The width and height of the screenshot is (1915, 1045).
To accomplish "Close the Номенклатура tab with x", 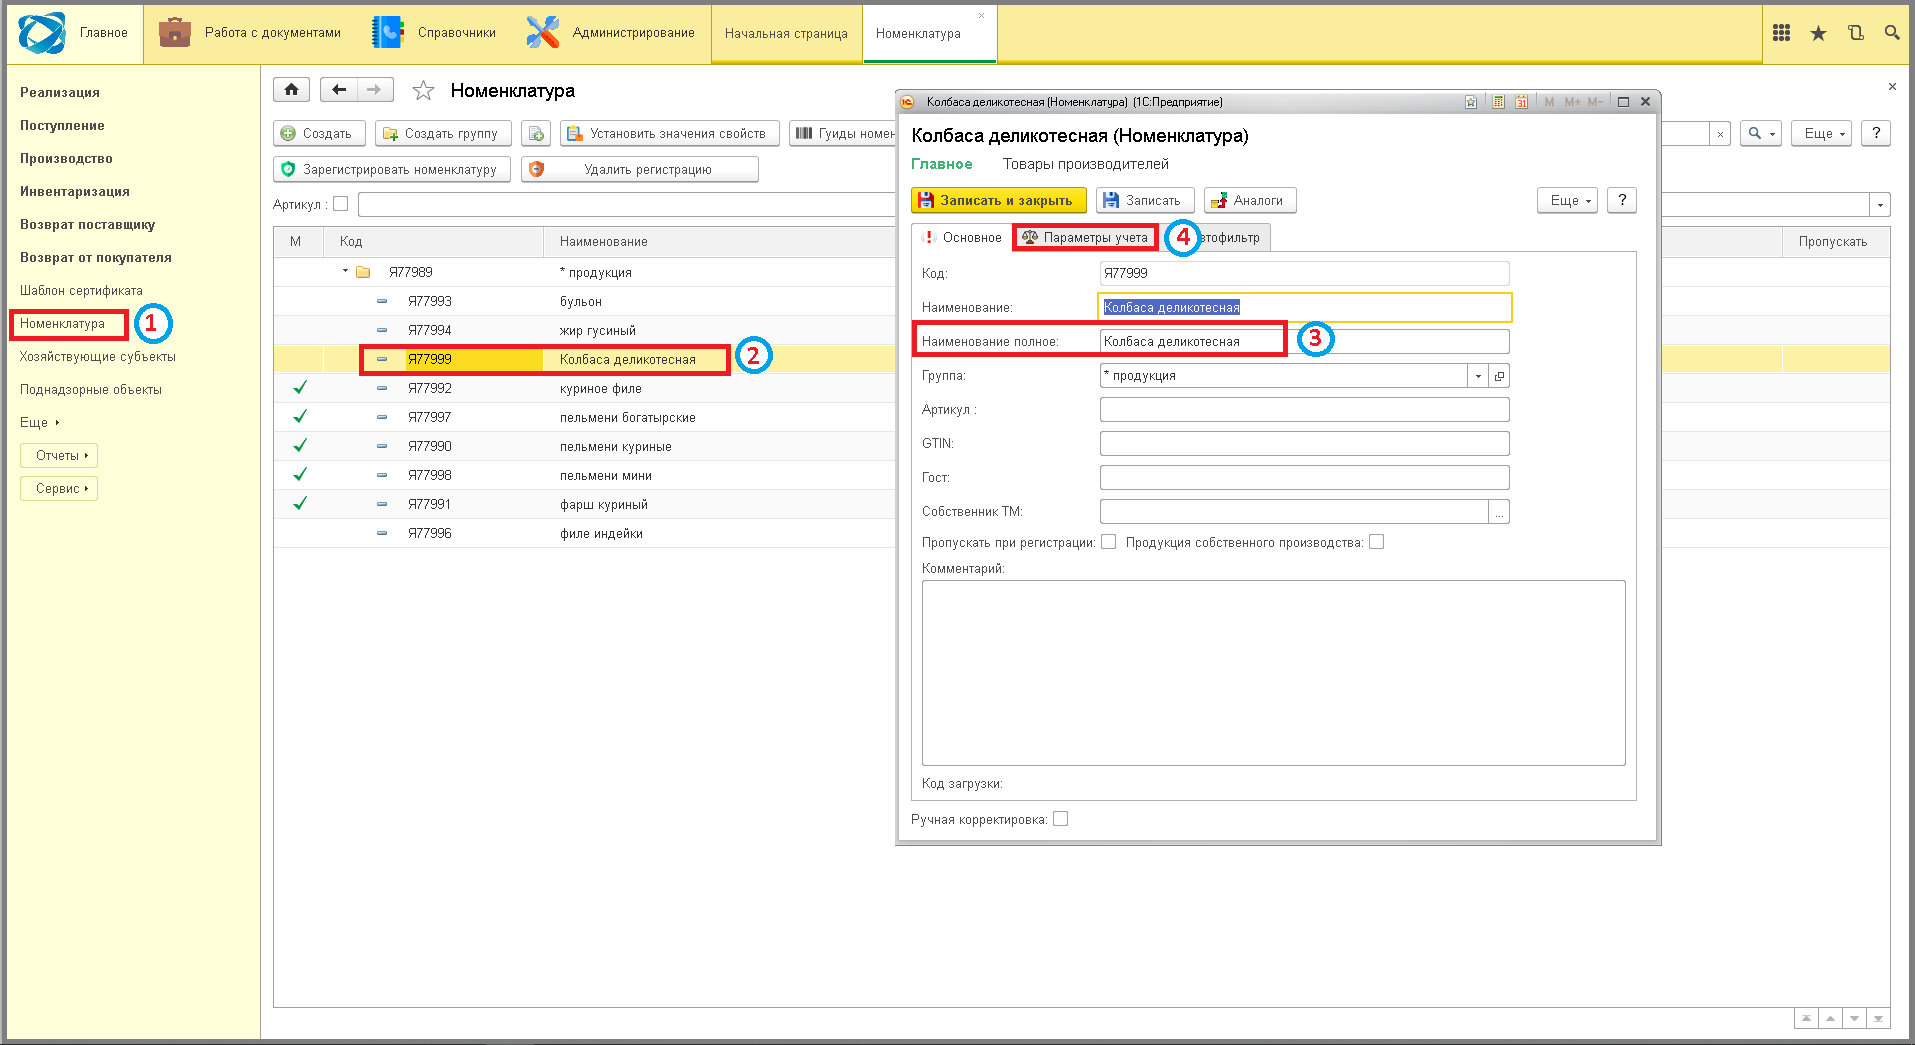I will pos(981,15).
